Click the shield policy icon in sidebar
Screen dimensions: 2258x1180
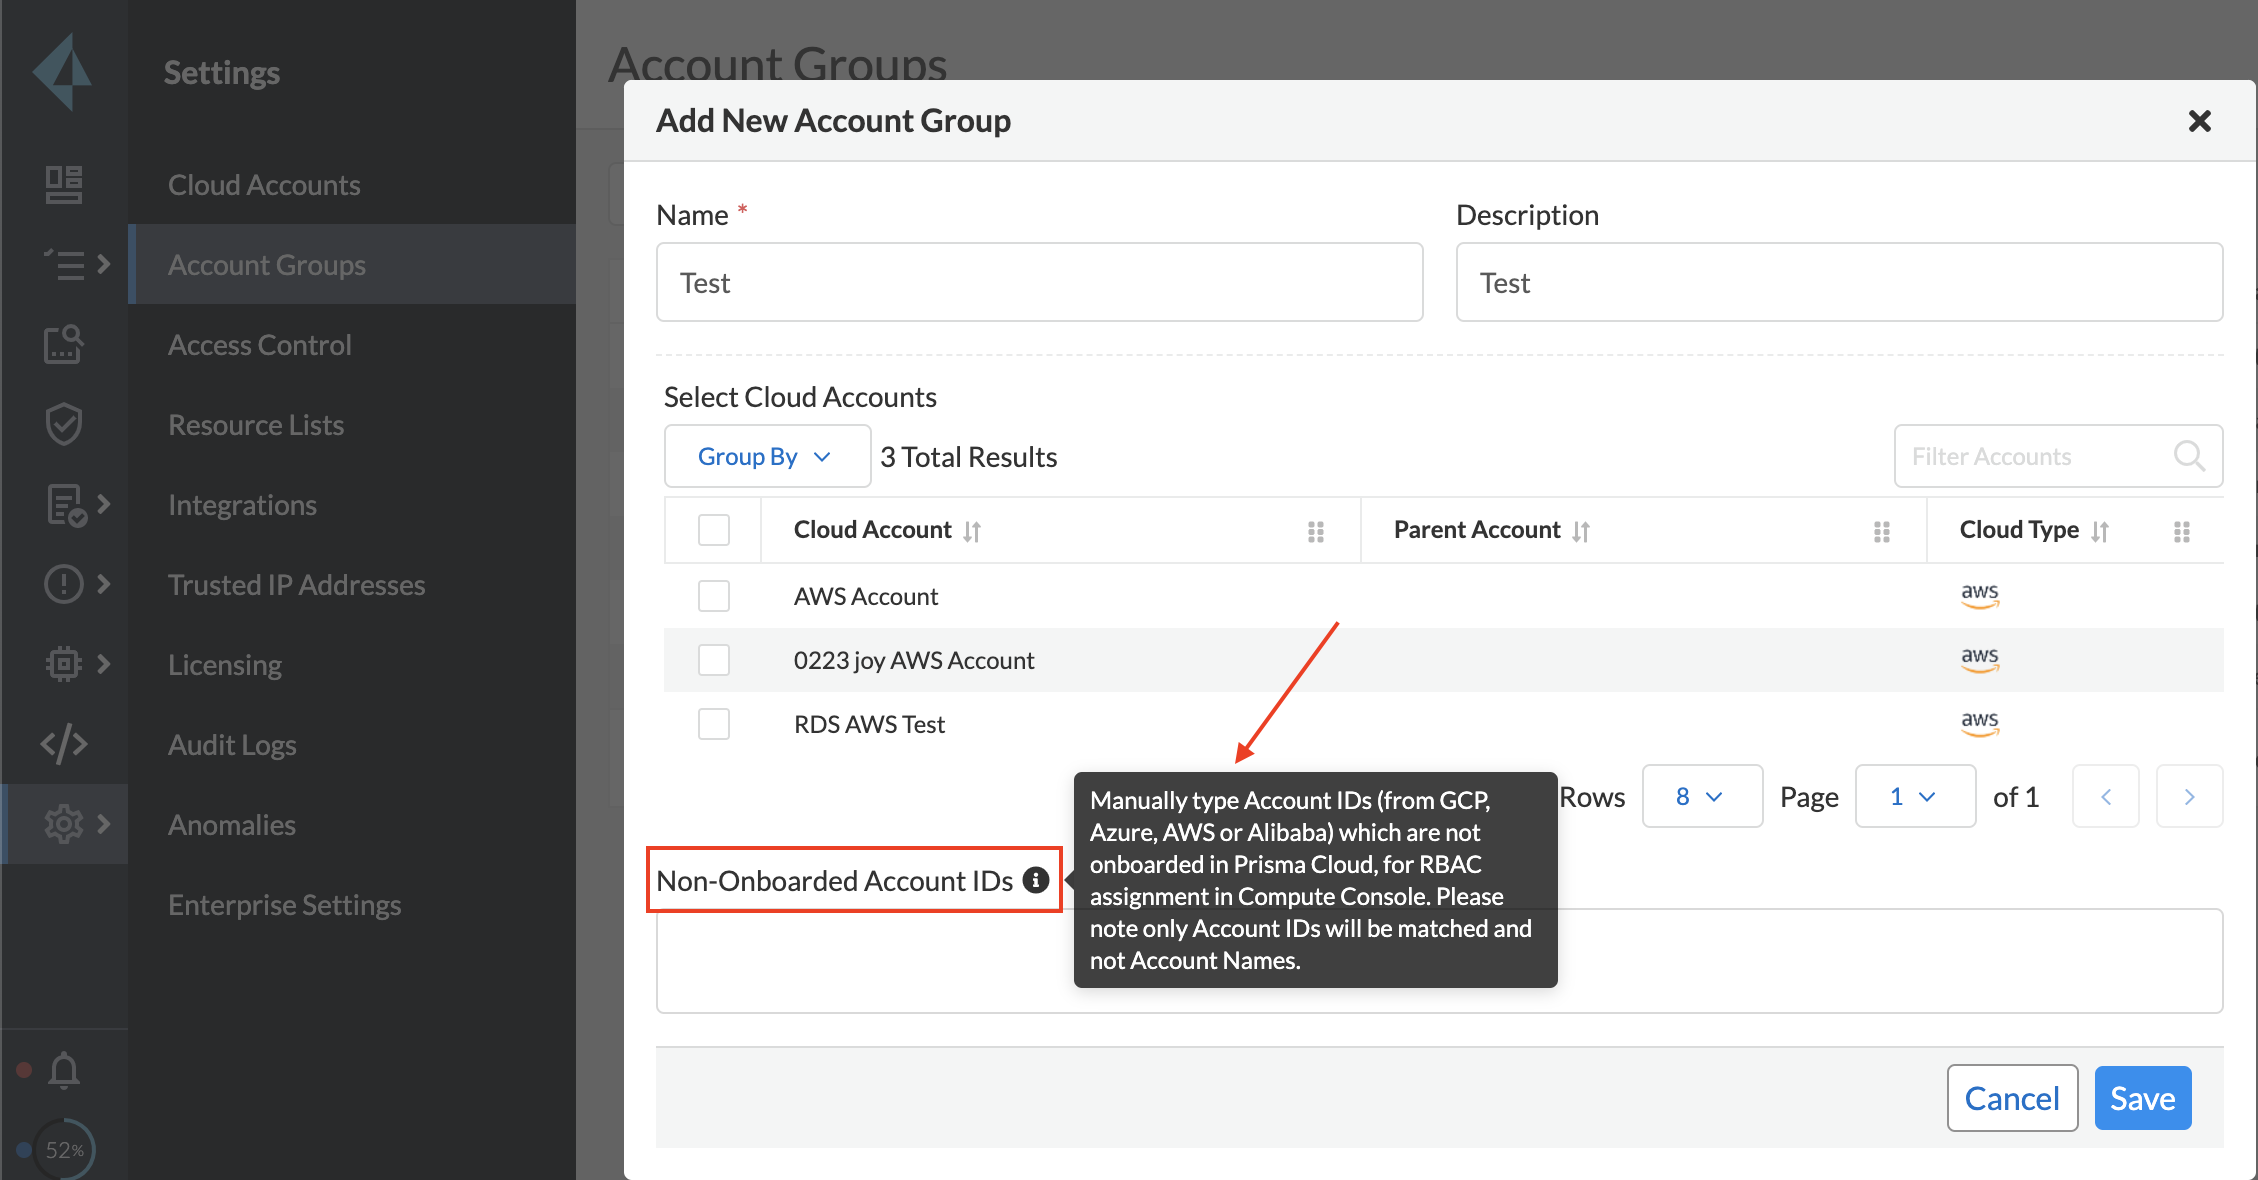pos(64,424)
